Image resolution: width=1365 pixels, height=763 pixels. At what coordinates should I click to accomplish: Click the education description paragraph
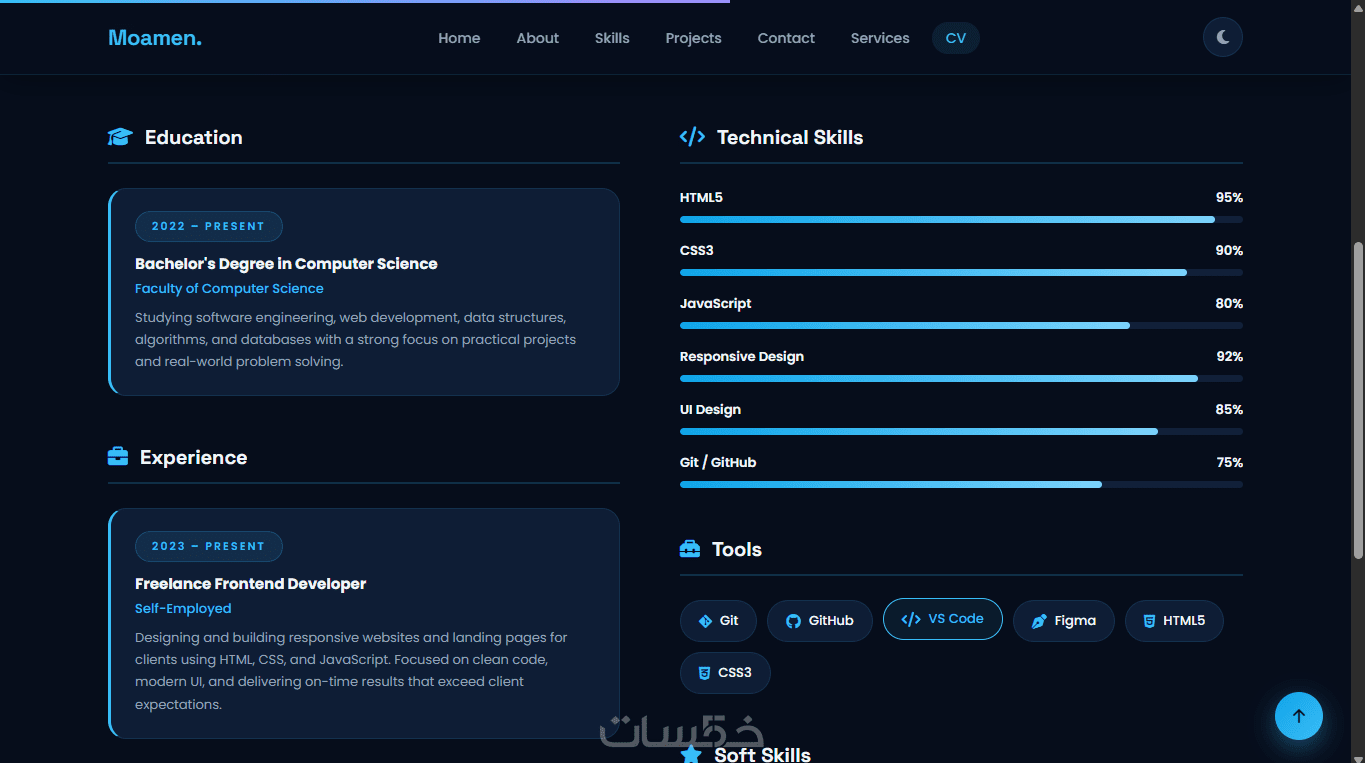click(355, 339)
